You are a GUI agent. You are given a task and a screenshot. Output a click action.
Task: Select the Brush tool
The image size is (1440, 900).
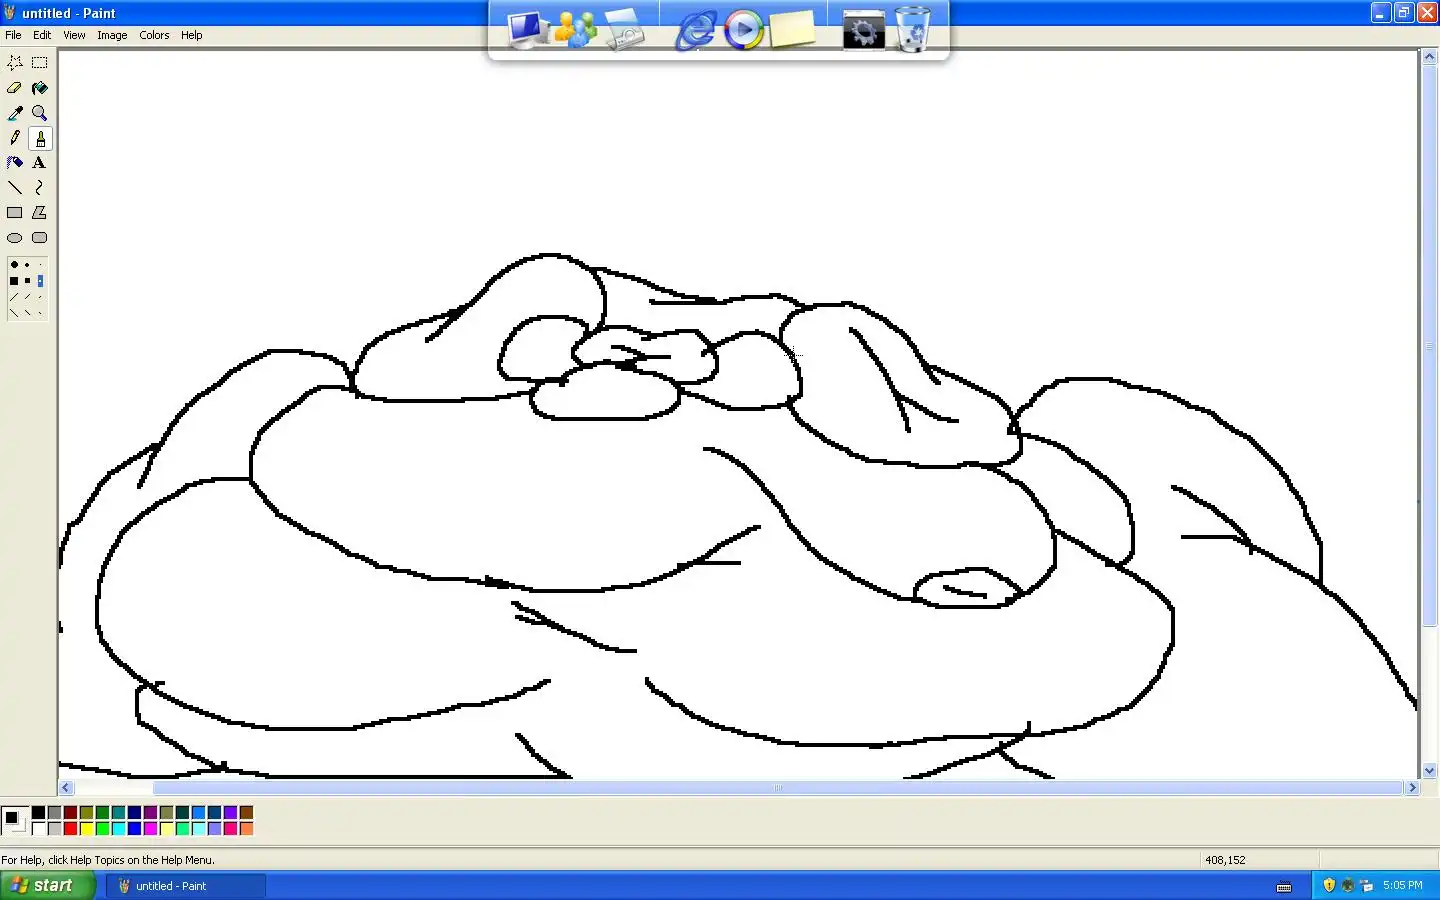(40, 138)
